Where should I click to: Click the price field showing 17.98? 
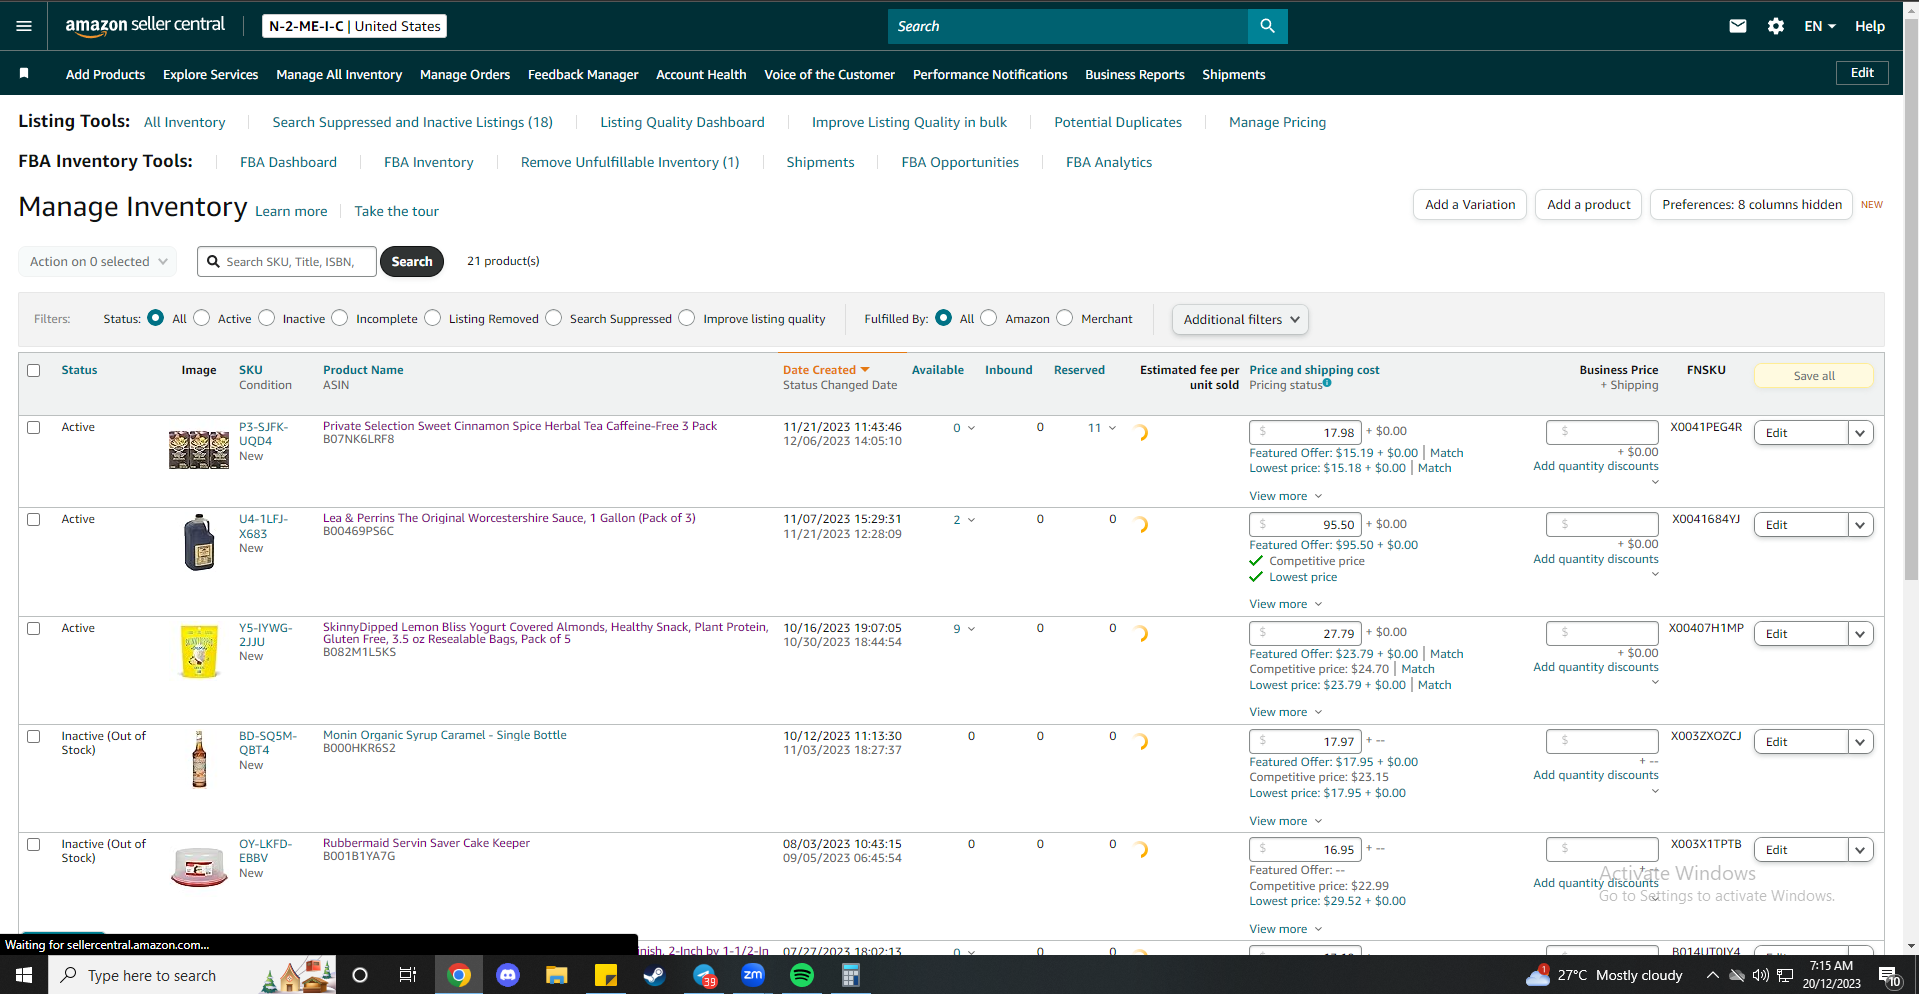tap(1305, 432)
